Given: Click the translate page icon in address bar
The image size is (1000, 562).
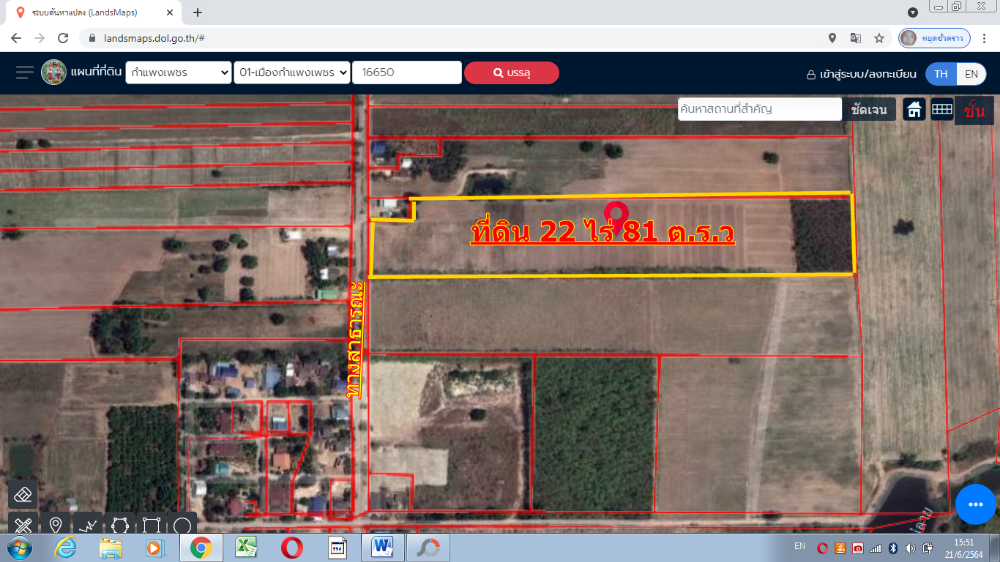Looking at the screenshot, I should (856, 38).
